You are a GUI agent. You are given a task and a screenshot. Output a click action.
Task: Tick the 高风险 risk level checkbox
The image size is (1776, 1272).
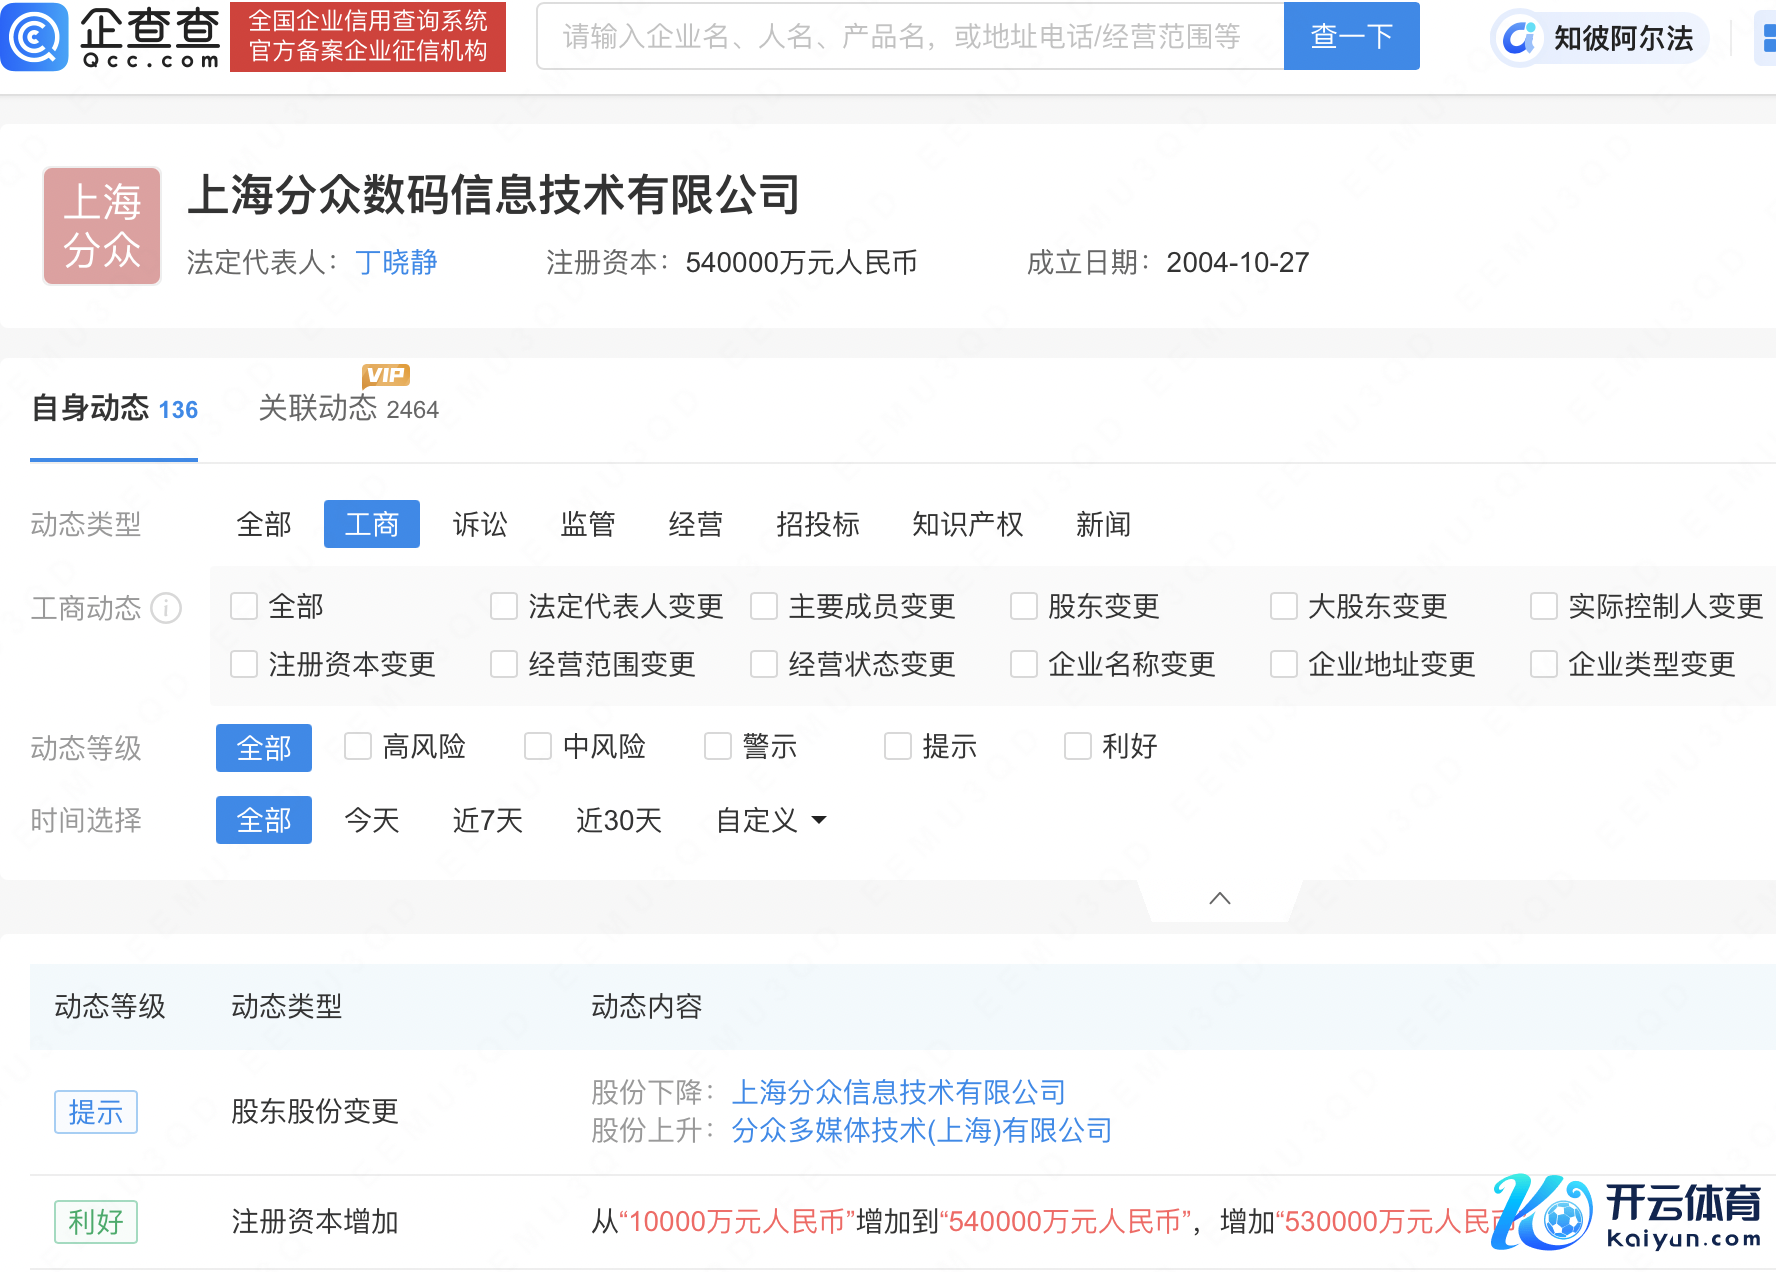pos(358,746)
